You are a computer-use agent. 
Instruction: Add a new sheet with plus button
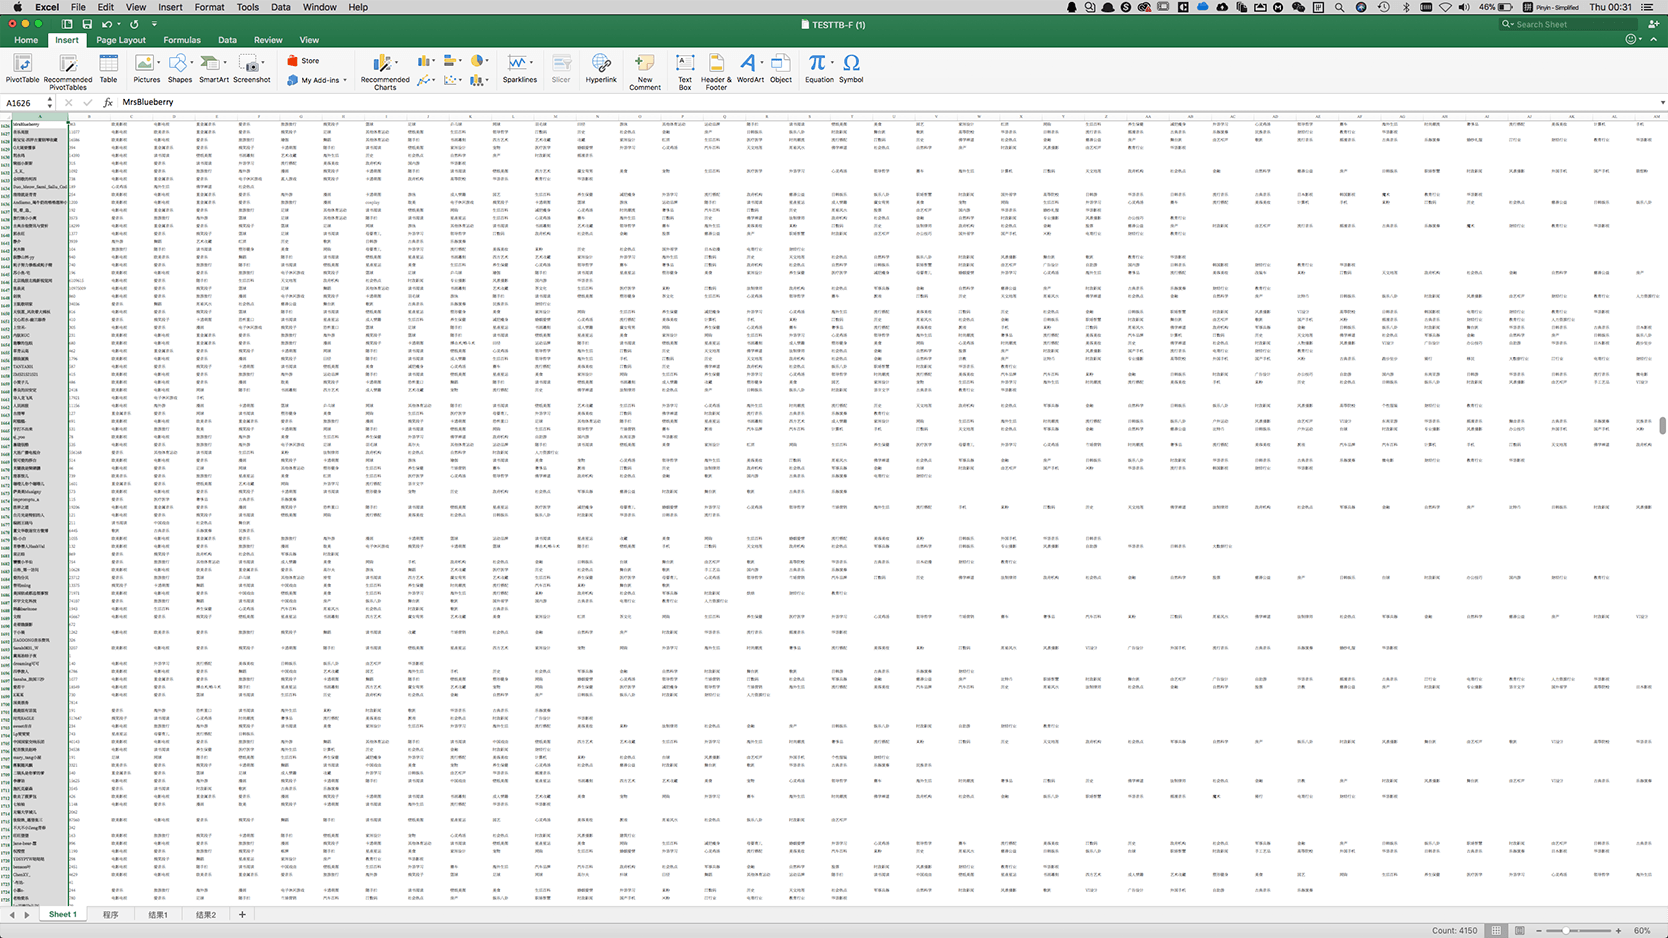(x=242, y=915)
